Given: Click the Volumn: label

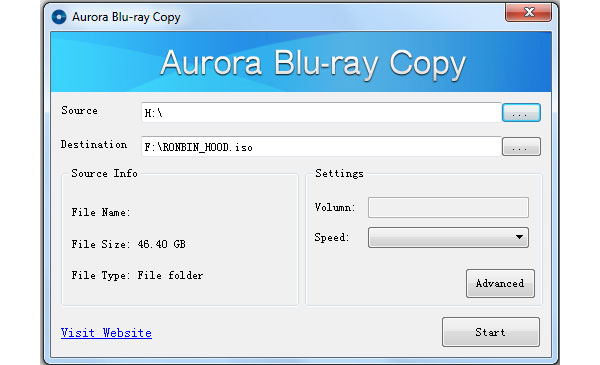Looking at the screenshot, I should 335,207.
